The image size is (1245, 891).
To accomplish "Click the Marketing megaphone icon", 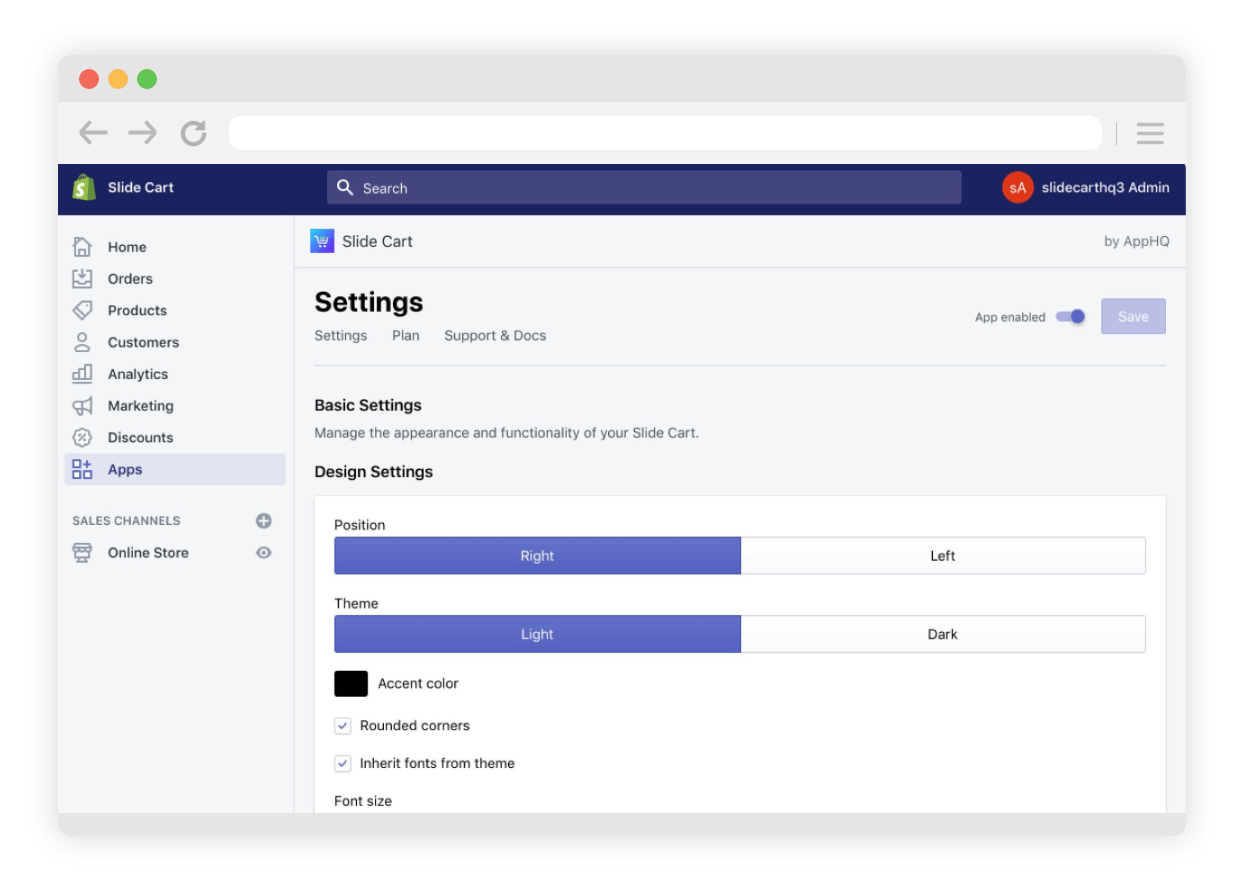I will [83, 406].
